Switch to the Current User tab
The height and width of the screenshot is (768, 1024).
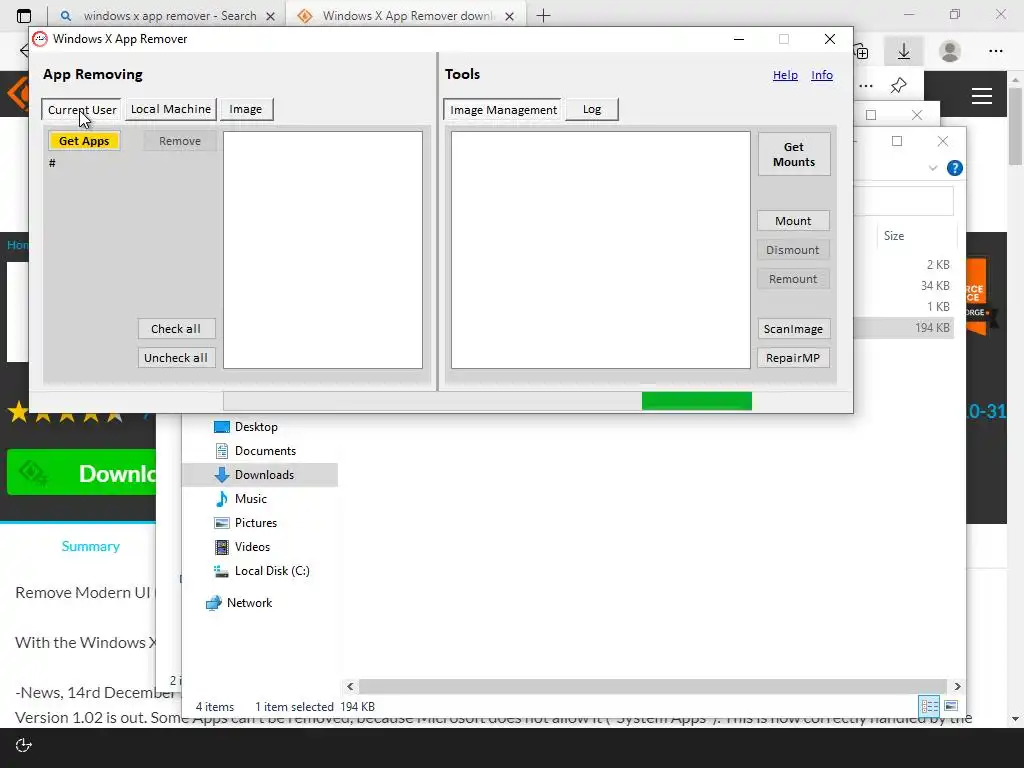tap(82, 110)
